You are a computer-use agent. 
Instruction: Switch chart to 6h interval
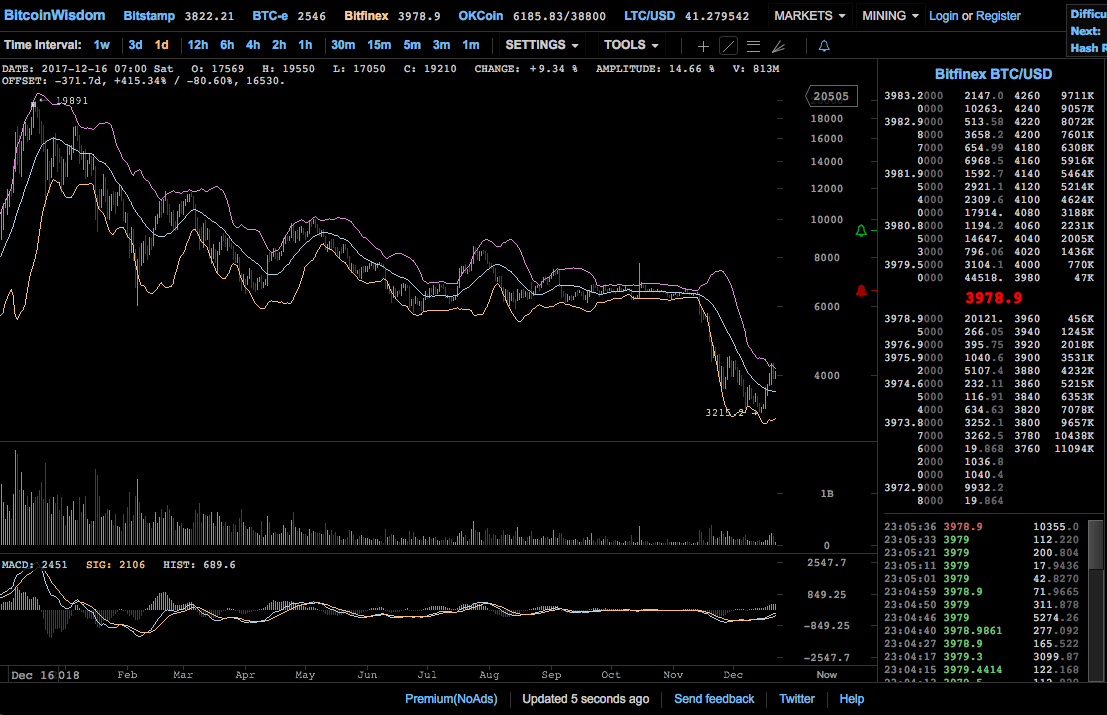coord(227,45)
